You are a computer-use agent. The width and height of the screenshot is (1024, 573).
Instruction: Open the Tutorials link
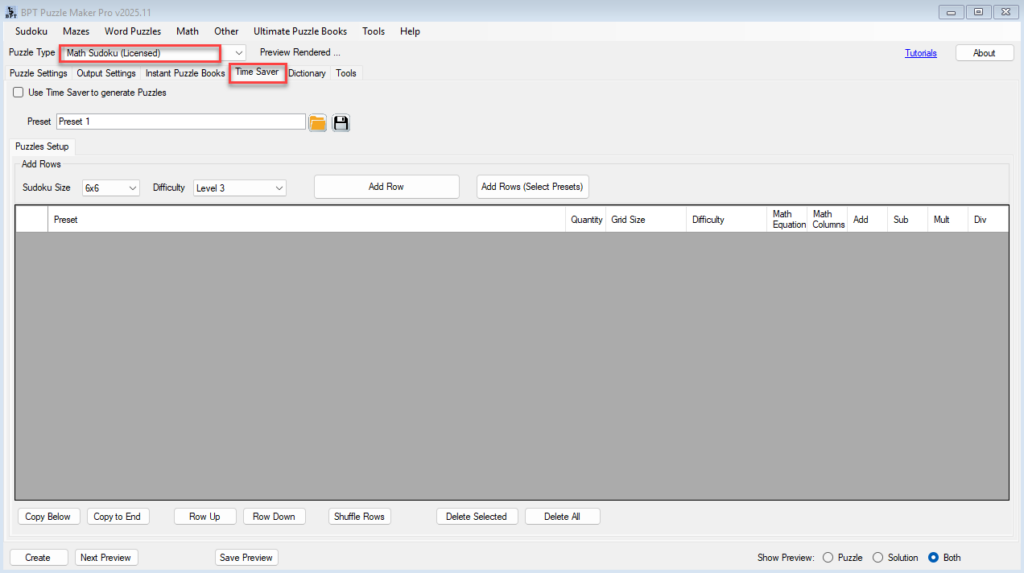(x=920, y=53)
